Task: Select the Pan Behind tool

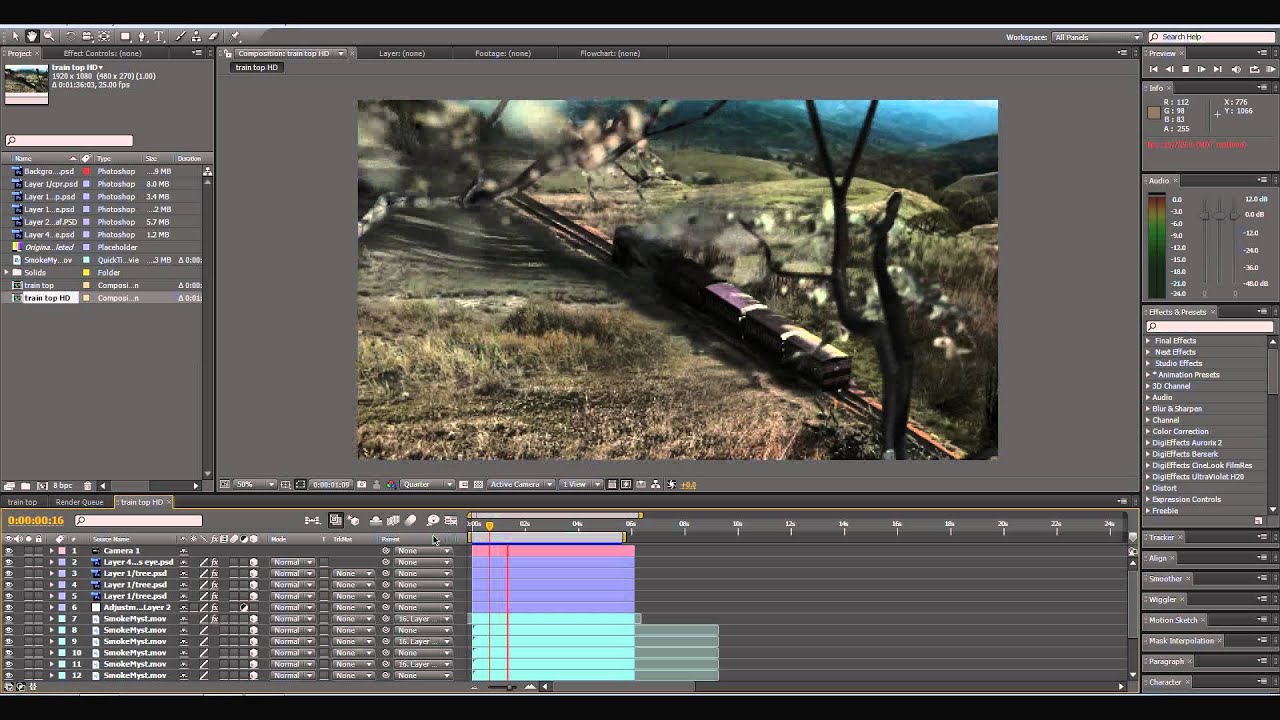Action: (104, 36)
